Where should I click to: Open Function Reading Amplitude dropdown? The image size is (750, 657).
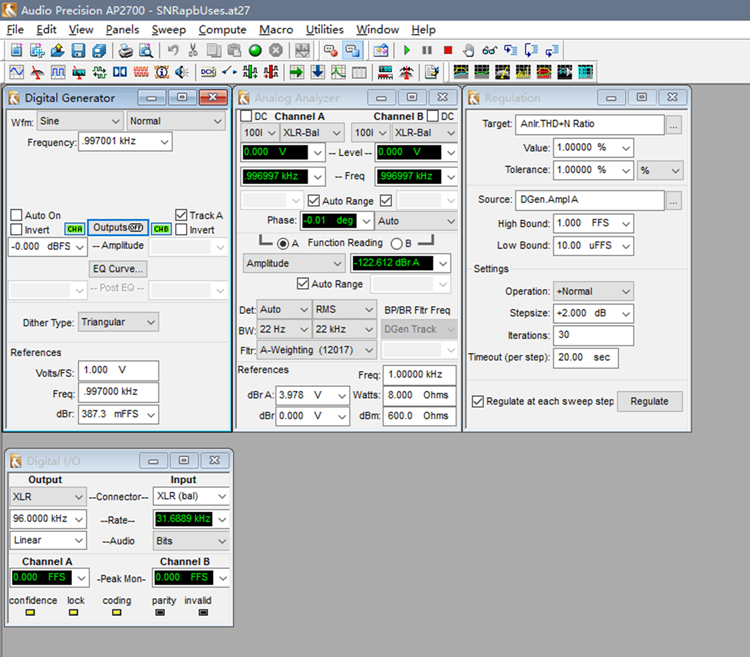[x=294, y=263]
